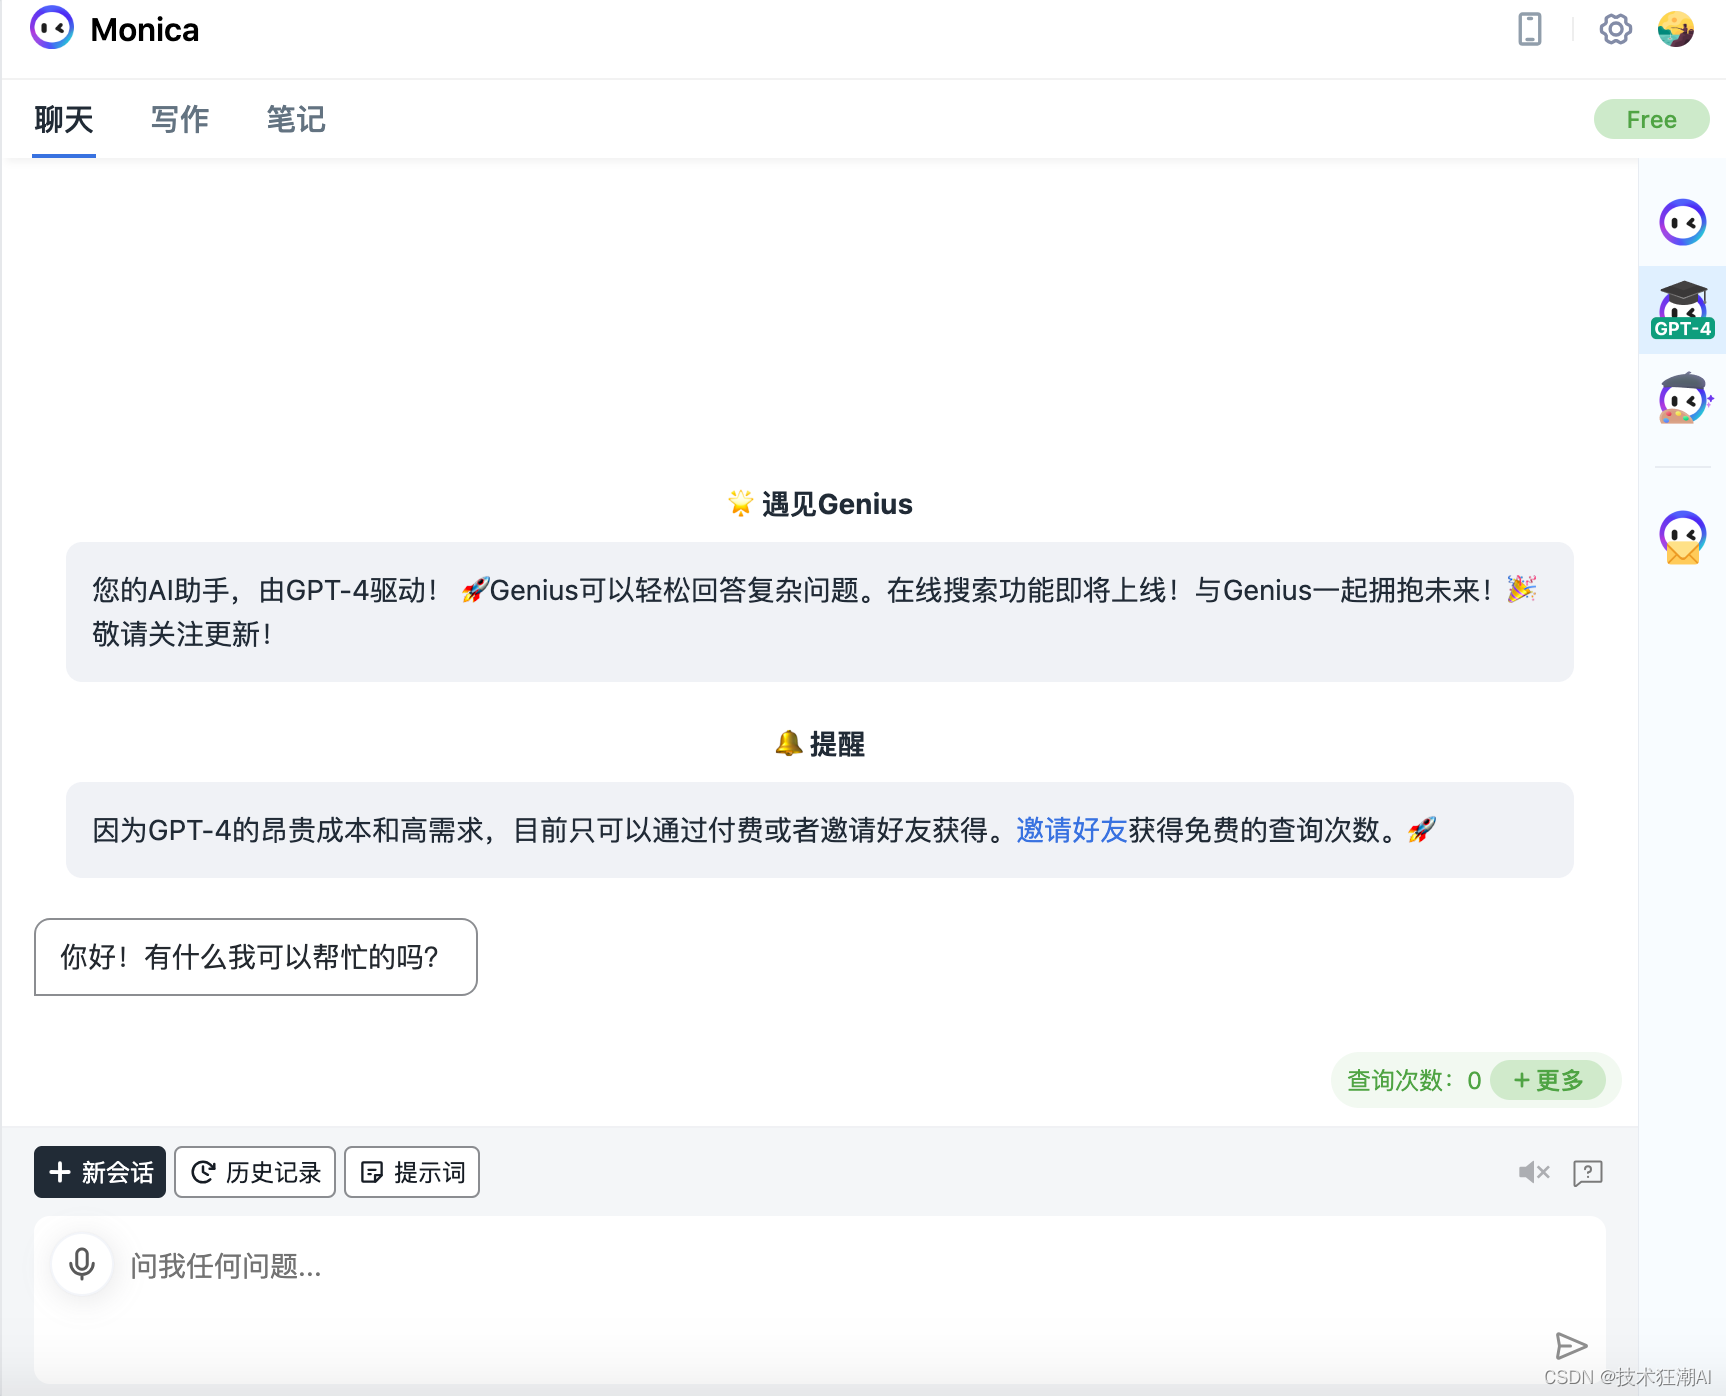Open the mobile device icon in header
1726x1396 pixels.
tap(1529, 29)
